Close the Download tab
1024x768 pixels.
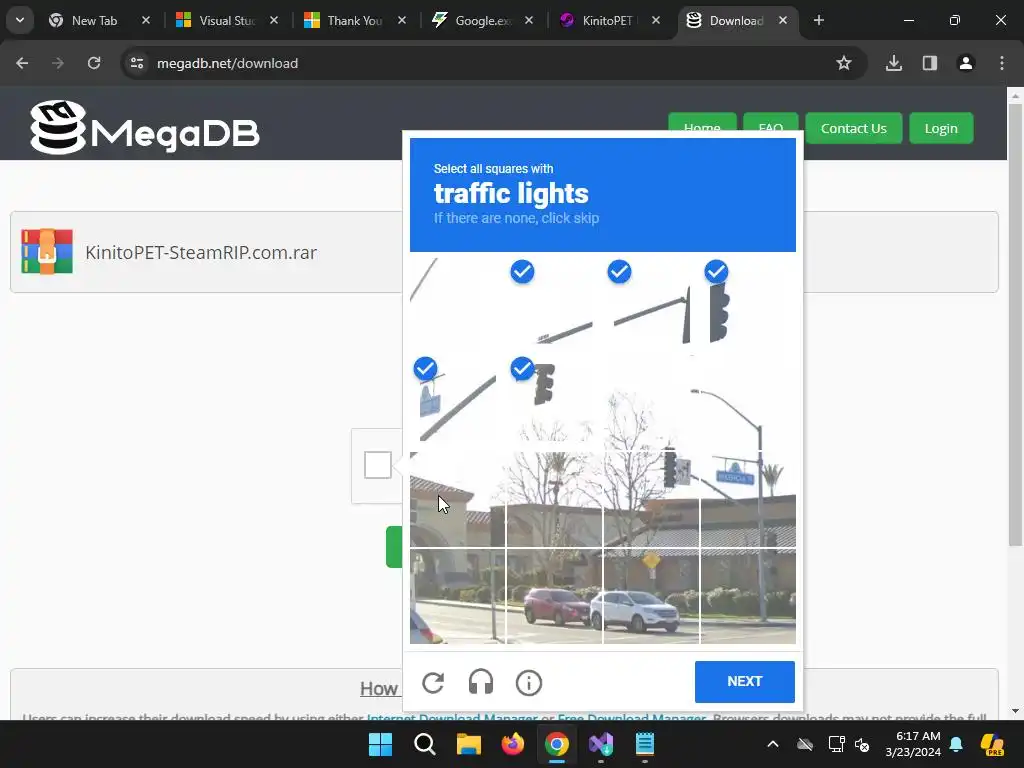pyautogui.click(x=783, y=20)
